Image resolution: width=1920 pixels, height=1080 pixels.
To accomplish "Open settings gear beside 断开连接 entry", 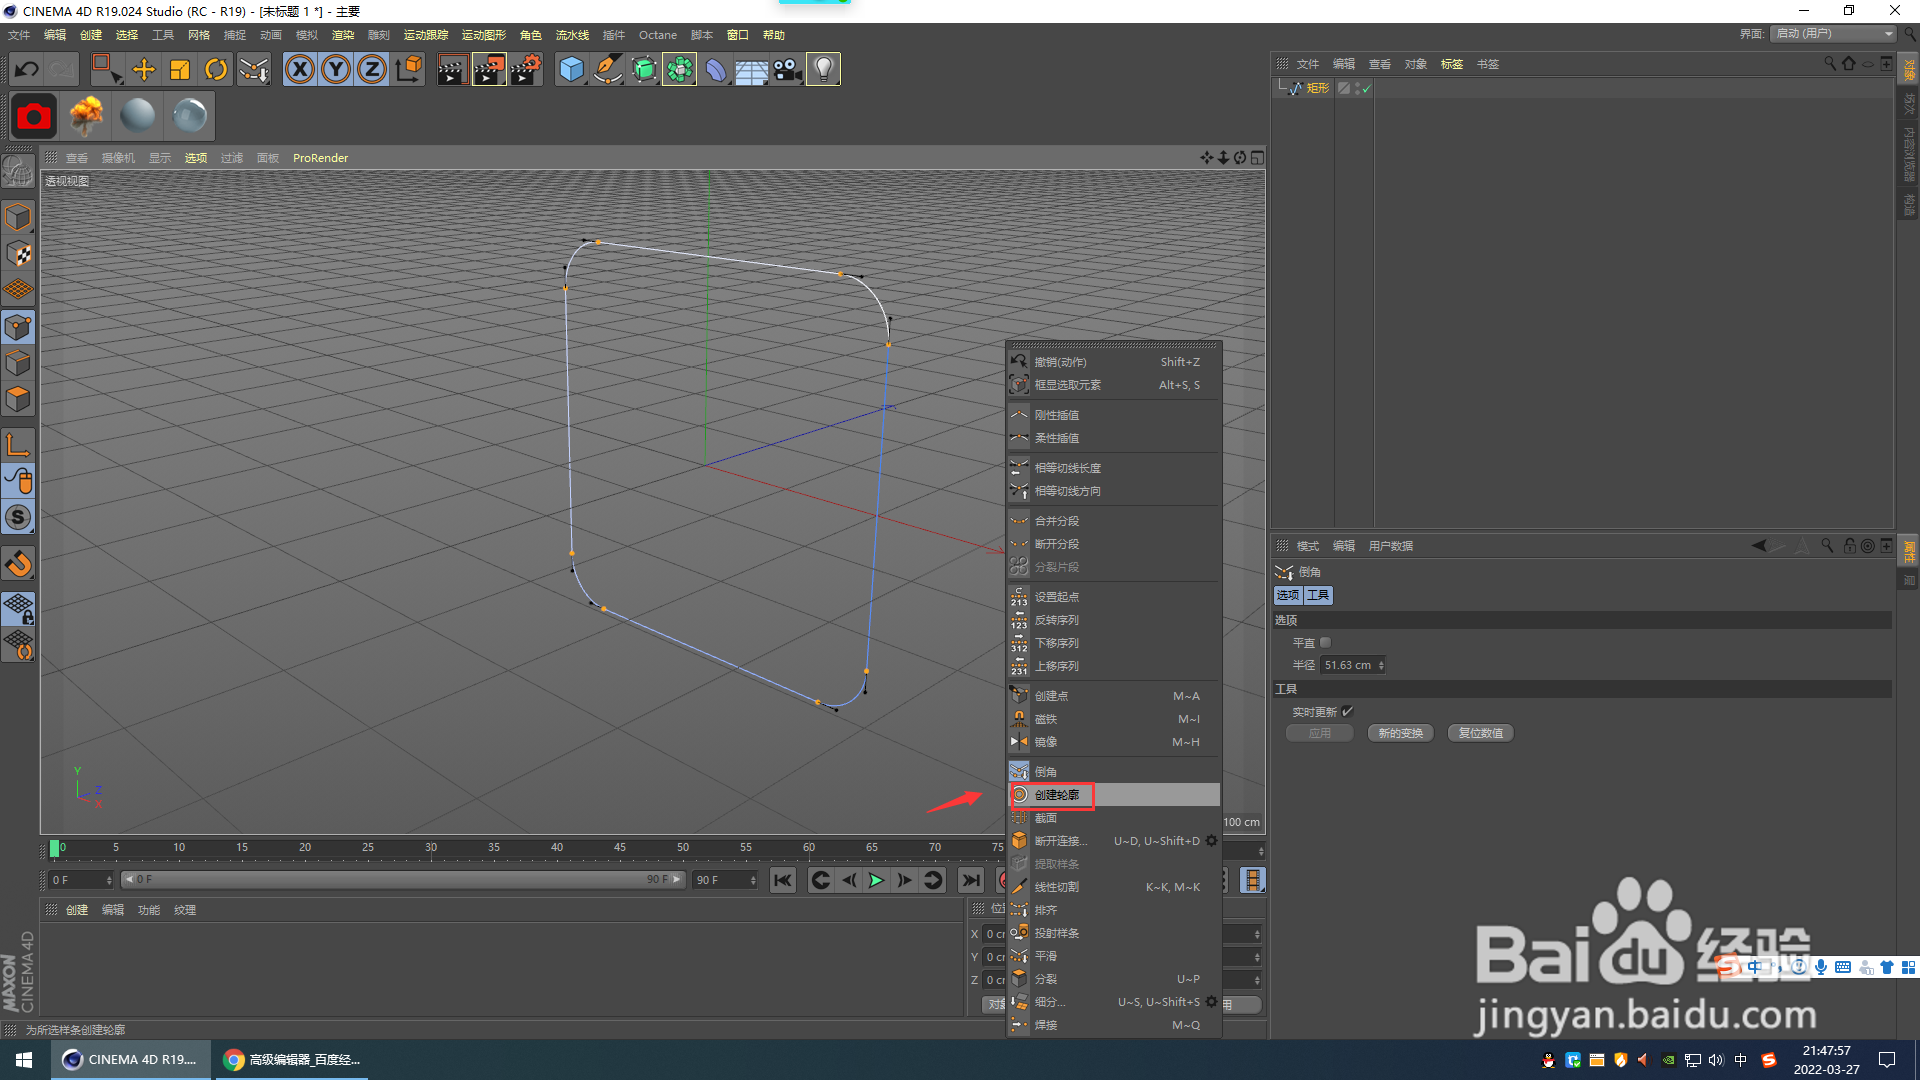I will point(1212,841).
